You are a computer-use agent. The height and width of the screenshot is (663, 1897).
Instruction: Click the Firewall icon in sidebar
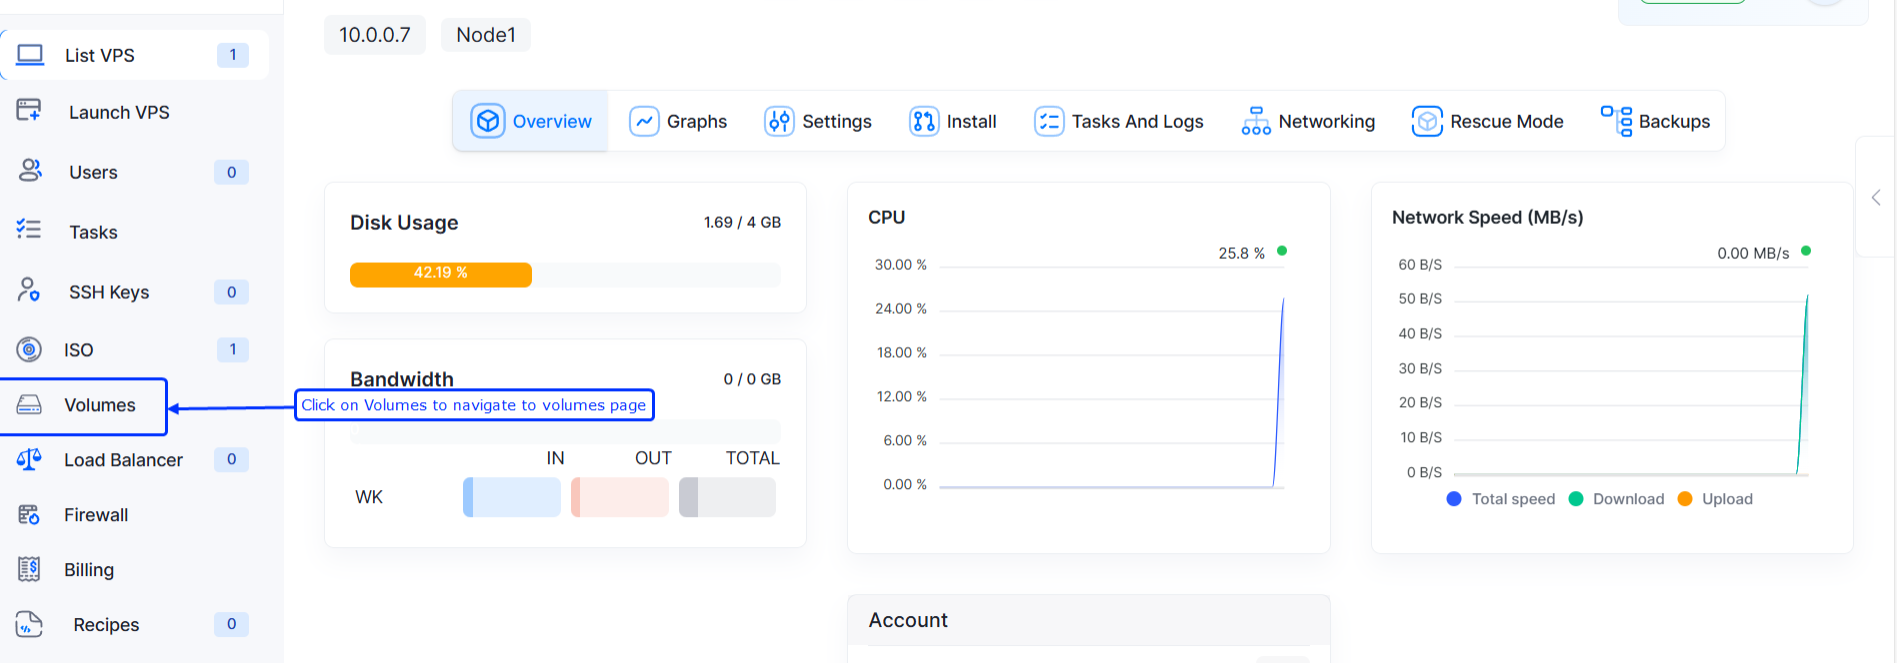[29, 514]
